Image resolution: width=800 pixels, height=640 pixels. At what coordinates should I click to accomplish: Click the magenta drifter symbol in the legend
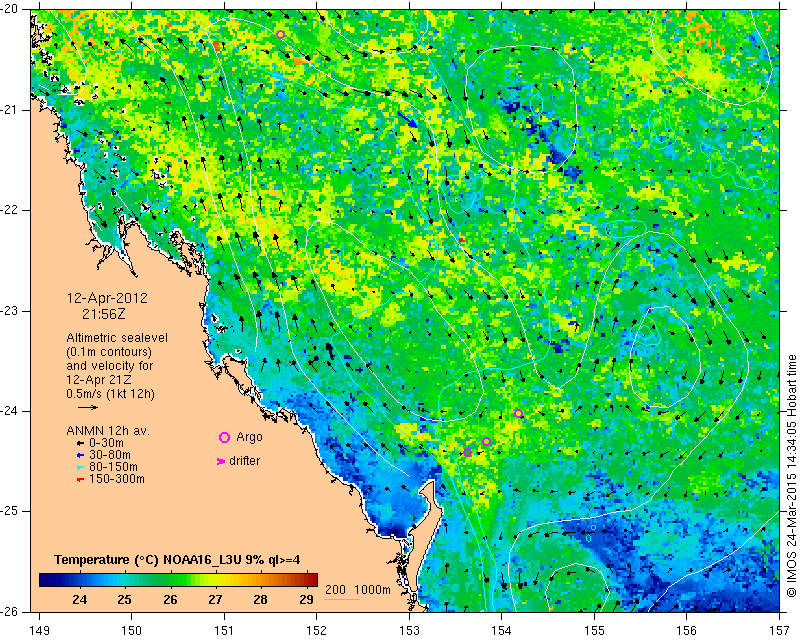click(x=221, y=461)
